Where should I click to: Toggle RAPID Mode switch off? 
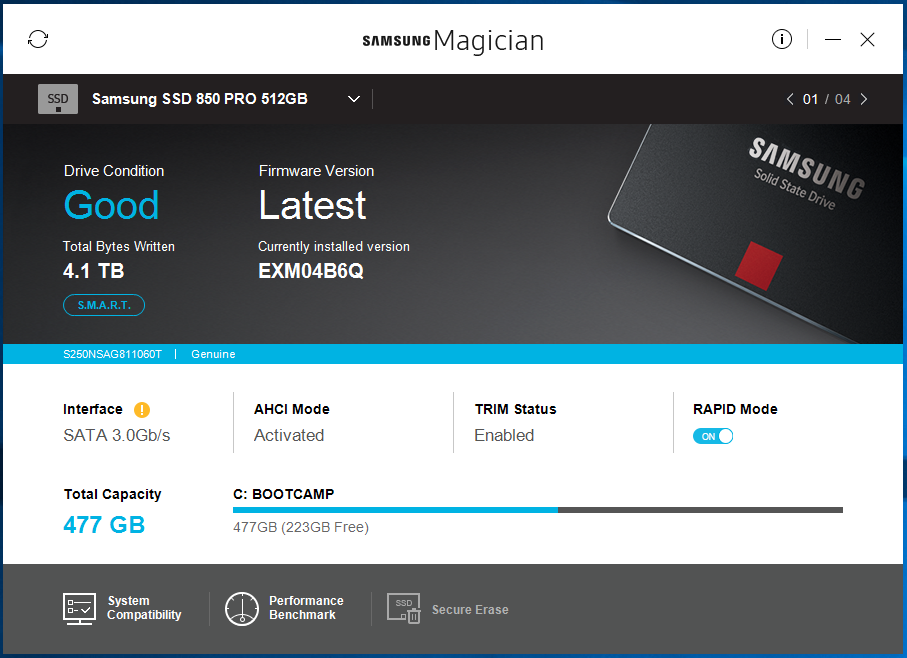coord(713,436)
